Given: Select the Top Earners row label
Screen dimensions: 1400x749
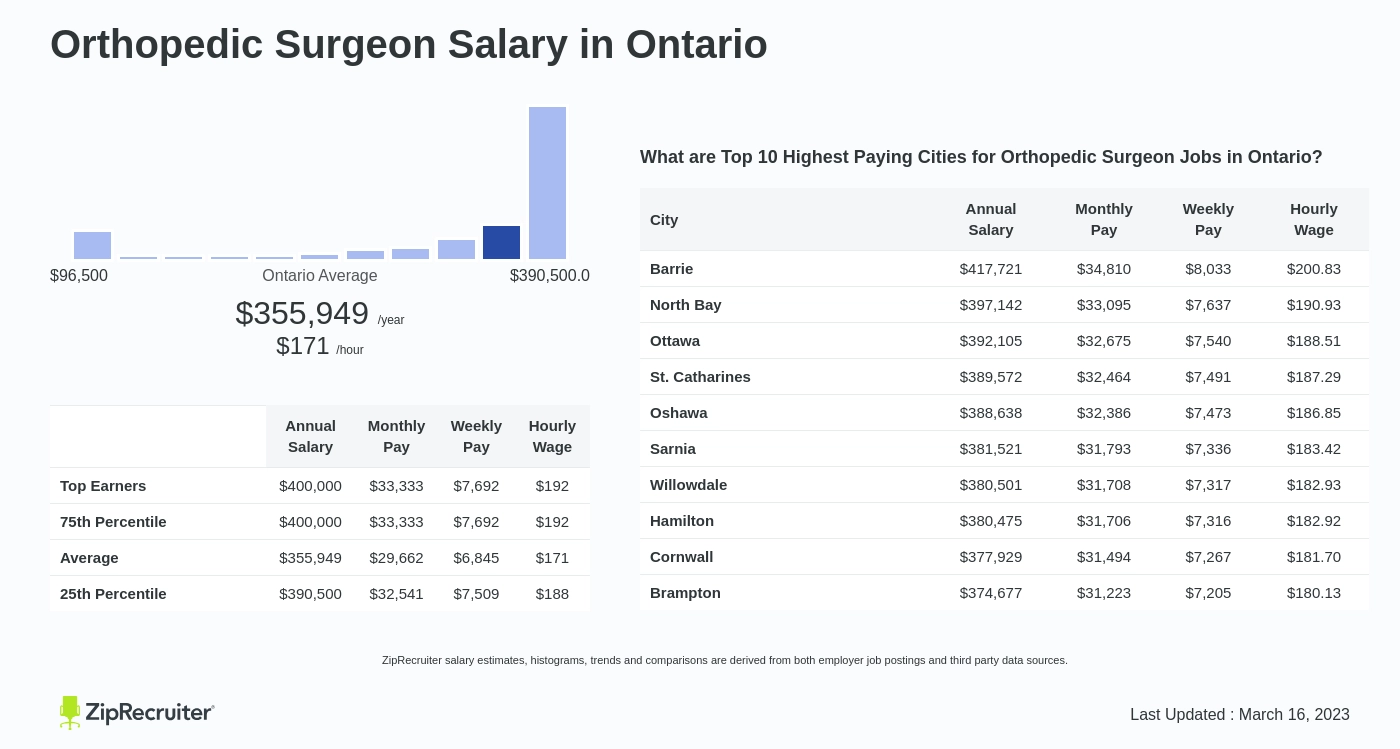Looking at the screenshot, I should point(103,485).
